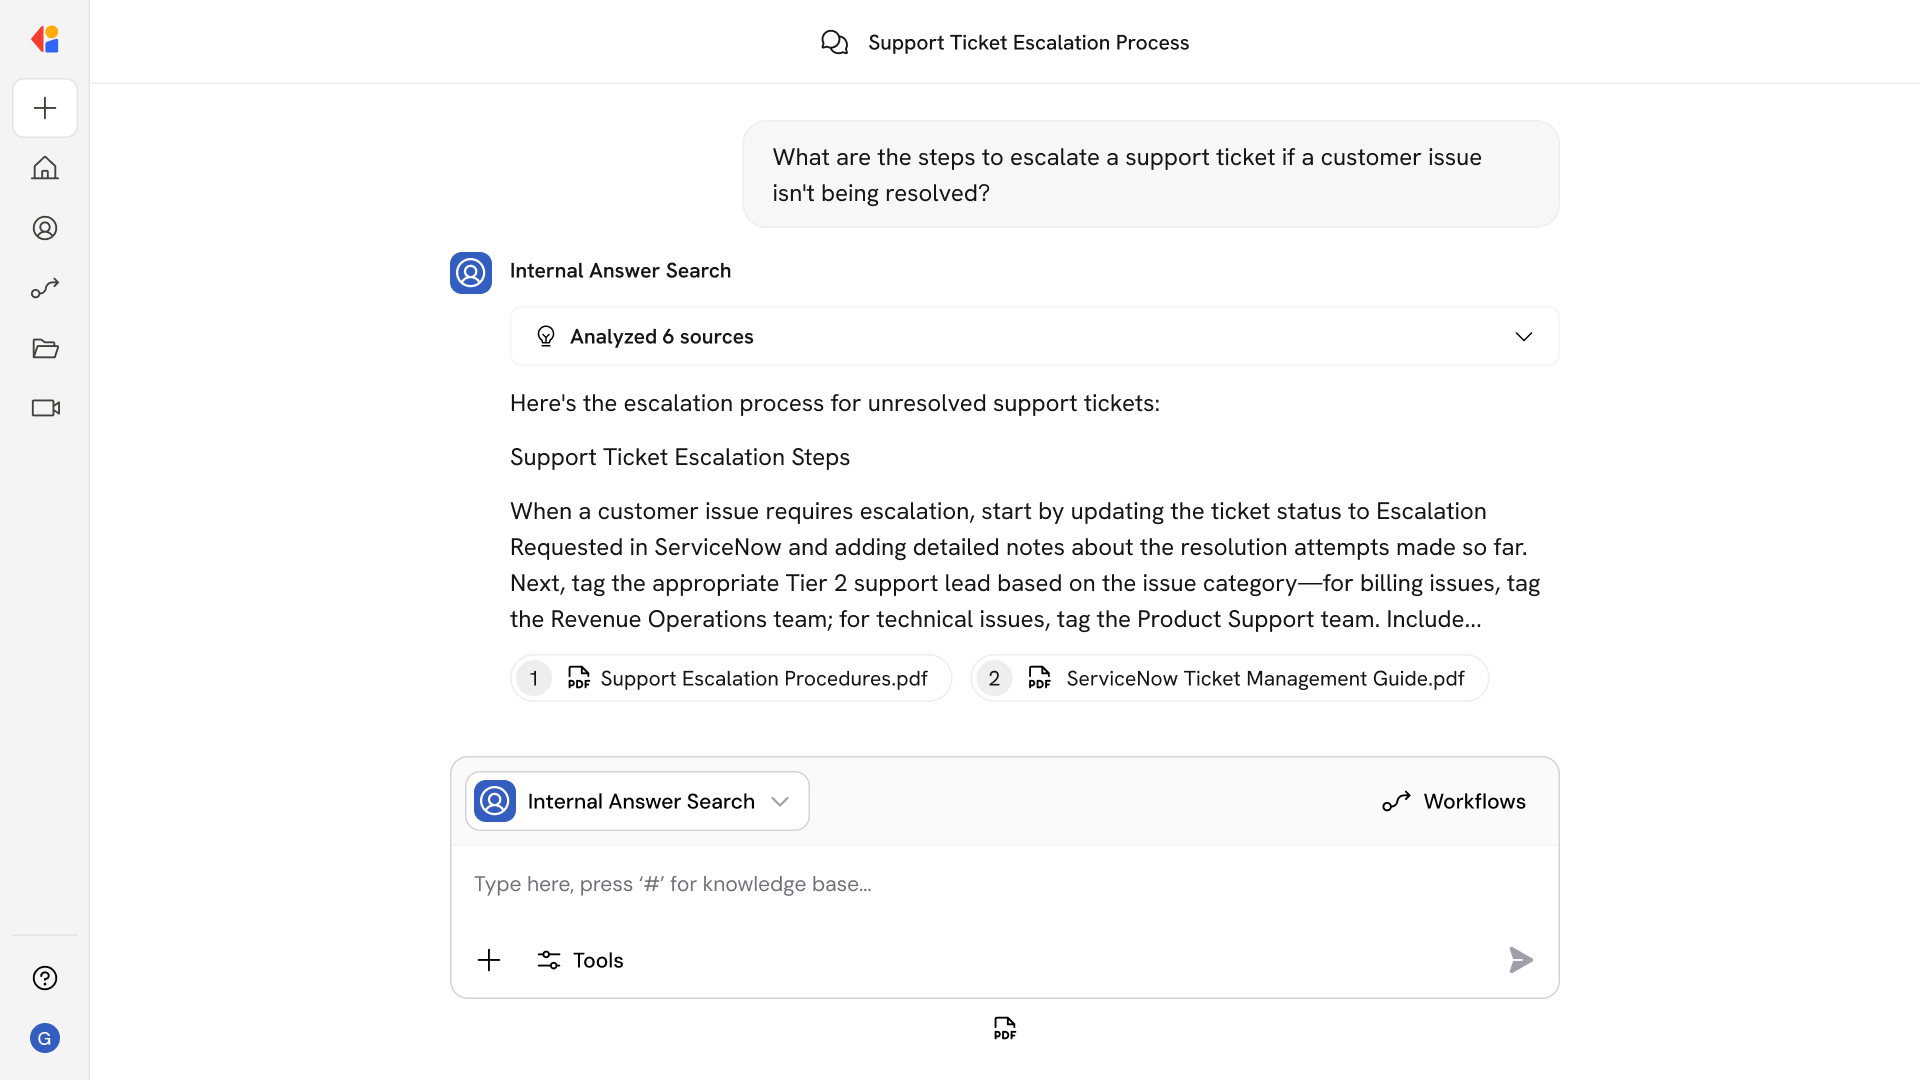Select the Support Ticket Escalation Process title
Screen dimensions: 1920x1080
coord(1028,42)
